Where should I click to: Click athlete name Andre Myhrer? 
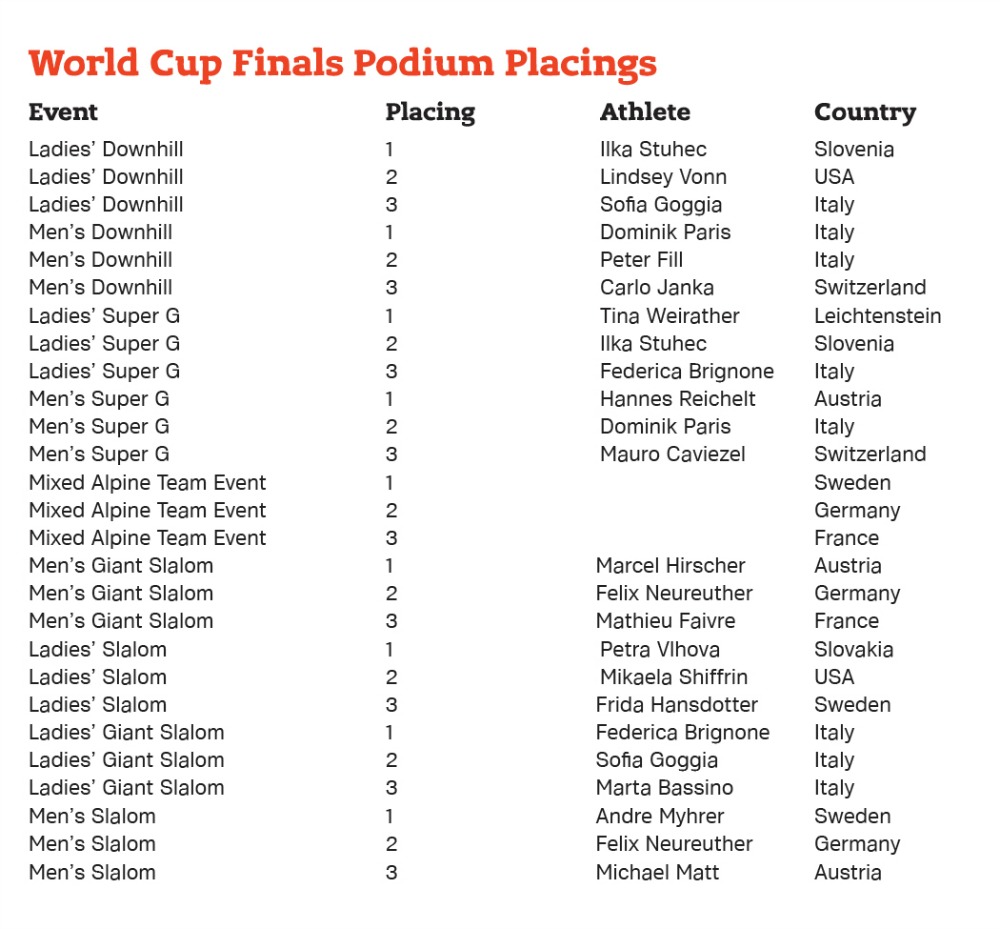click(659, 816)
